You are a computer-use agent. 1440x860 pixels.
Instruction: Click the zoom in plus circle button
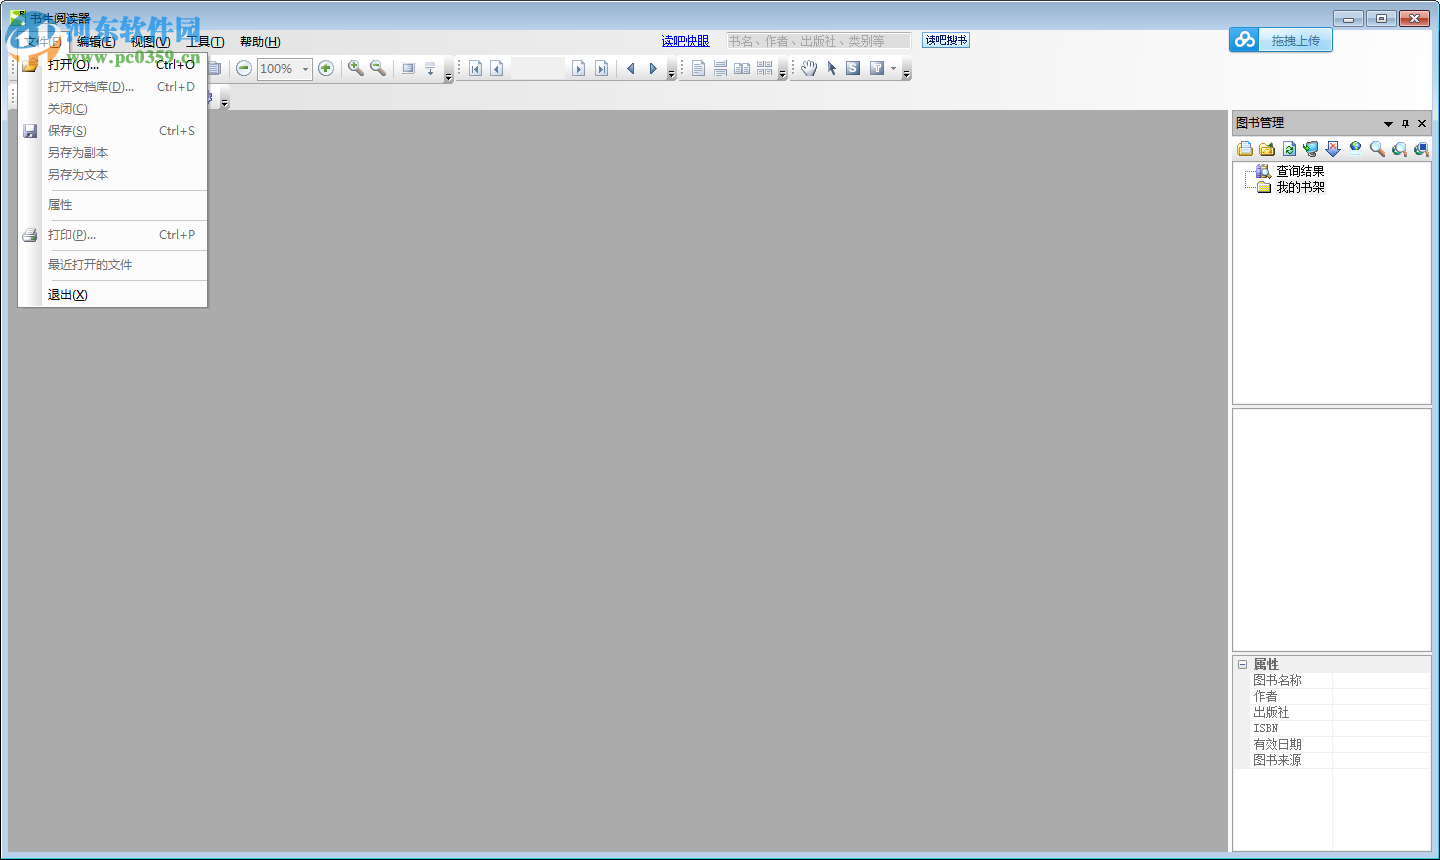[326, 68]
